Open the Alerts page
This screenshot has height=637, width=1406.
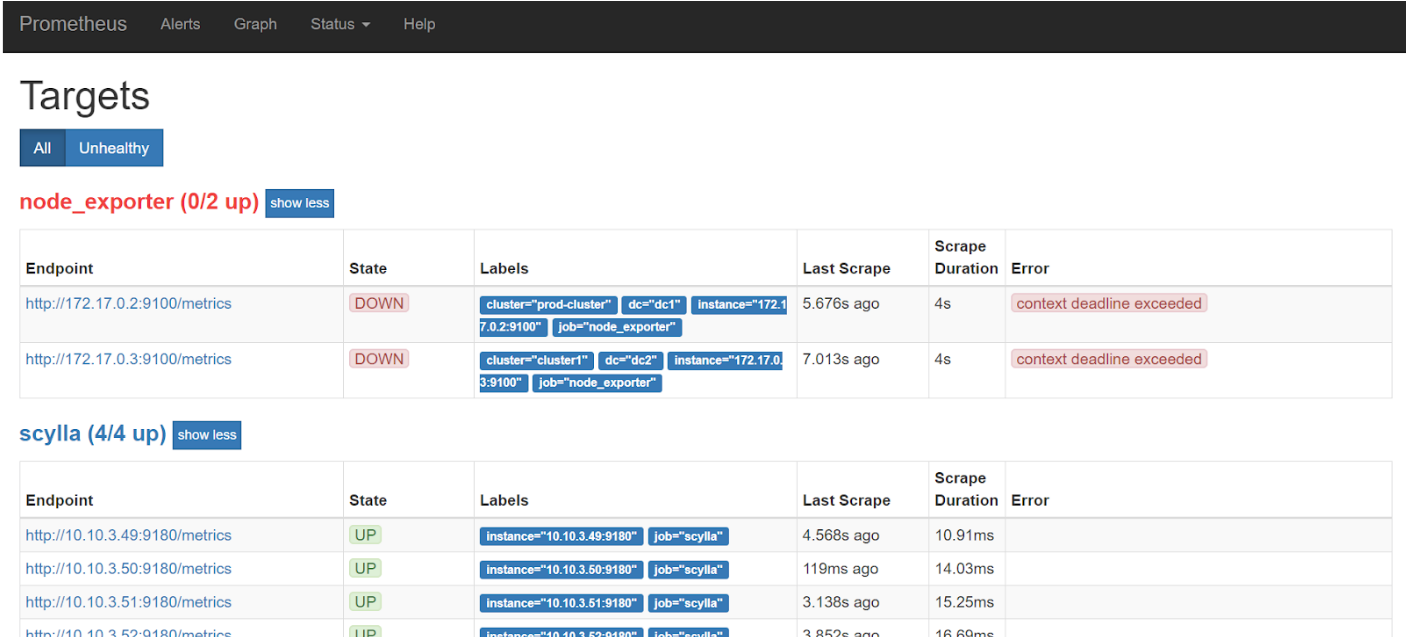[x=180, y=24]
